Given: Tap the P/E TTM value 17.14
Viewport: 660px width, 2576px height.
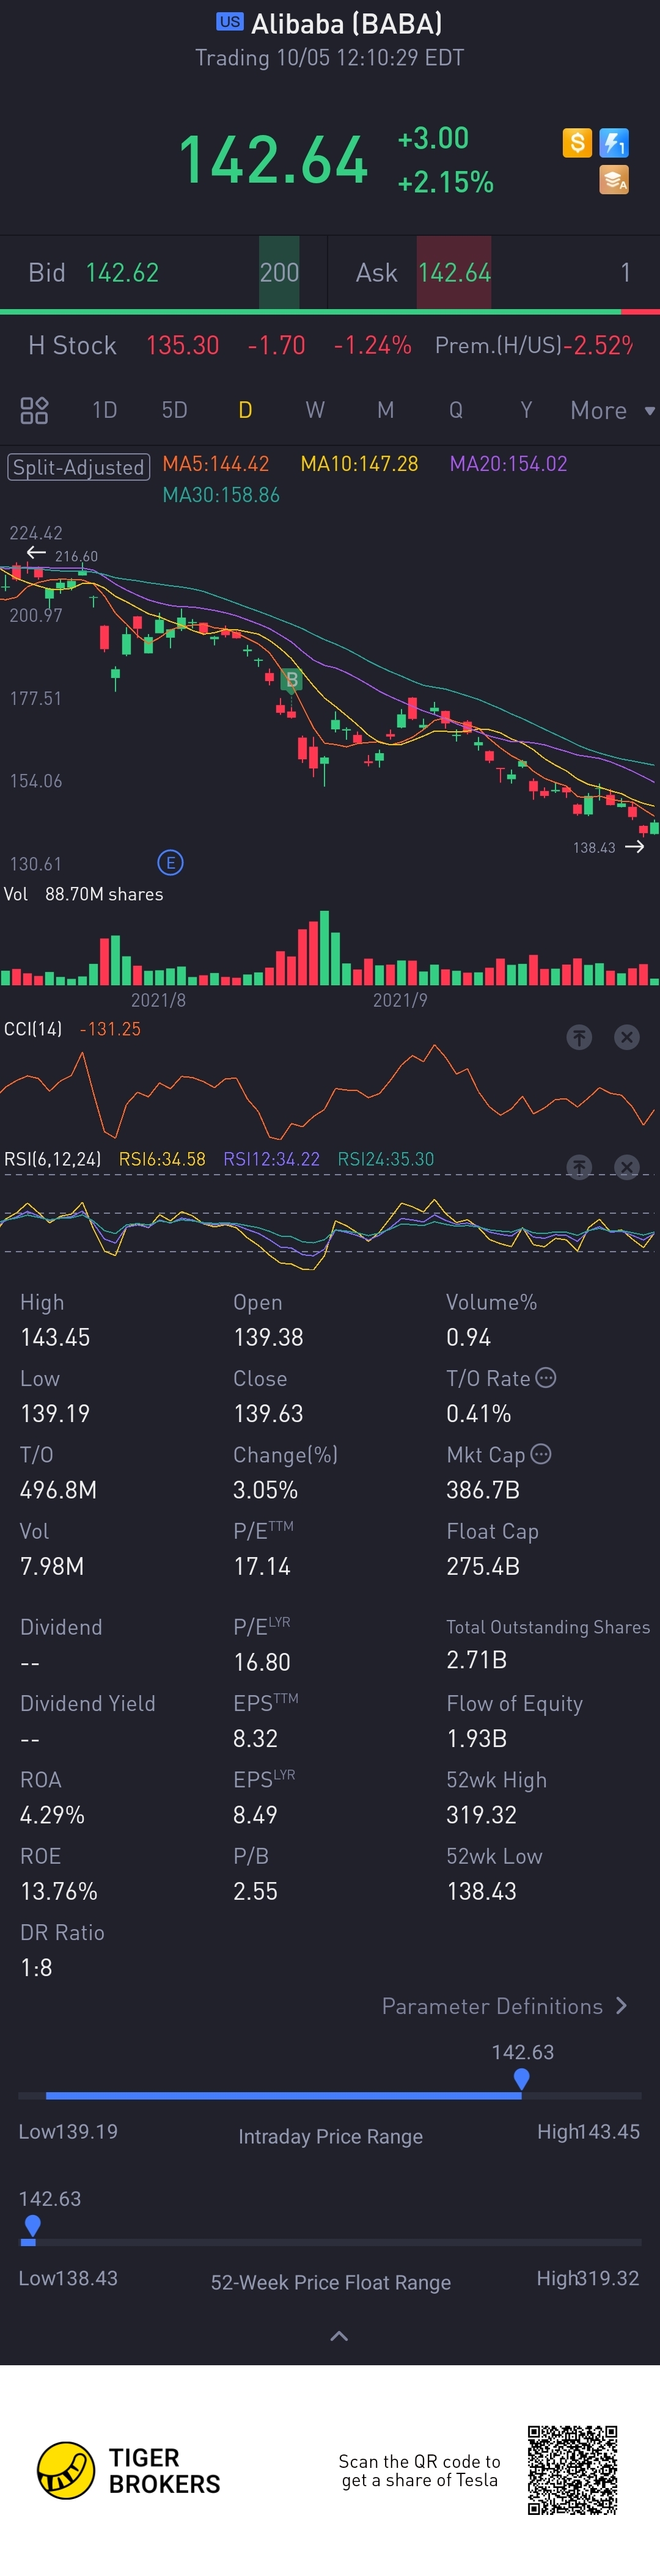Looking at the screenshot, I should click(262, 1566).
